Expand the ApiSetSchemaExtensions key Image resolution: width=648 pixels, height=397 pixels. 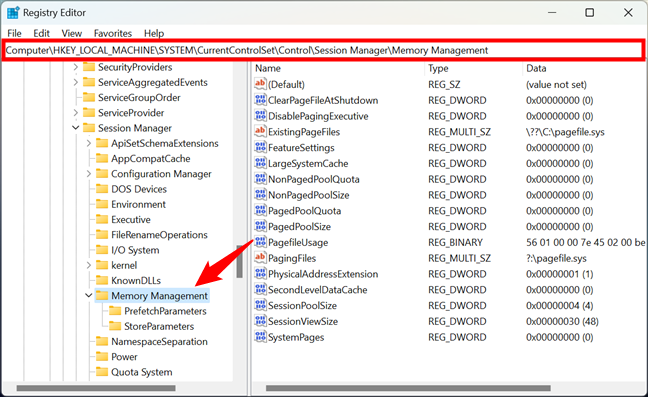click(x=89, y=143)
